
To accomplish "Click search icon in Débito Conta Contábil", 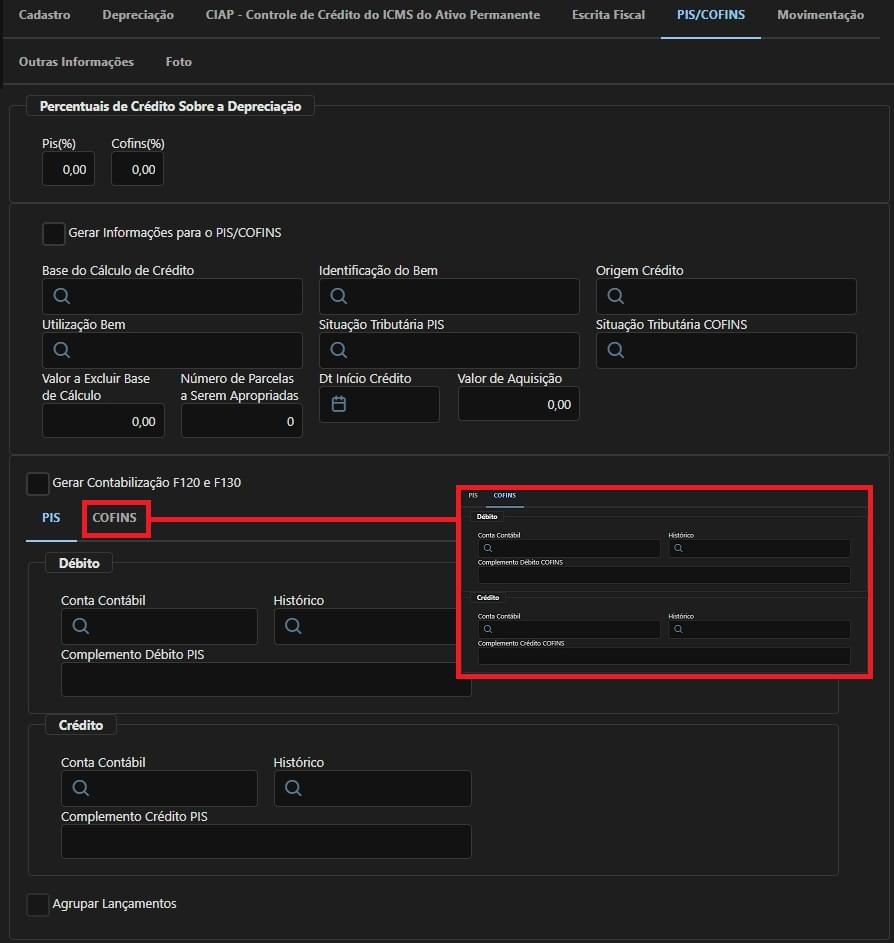I will tap(80, 626).
